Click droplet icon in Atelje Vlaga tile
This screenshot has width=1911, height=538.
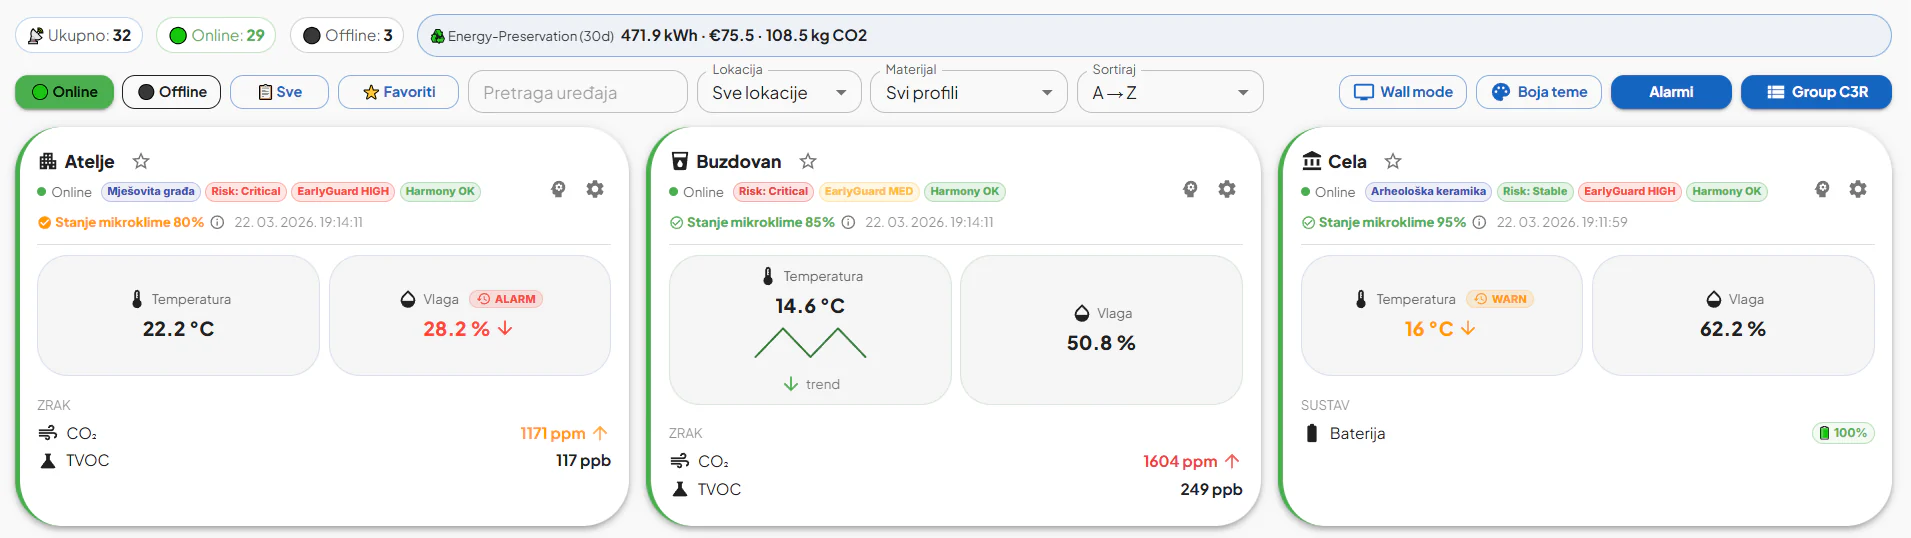coord(408,299)
